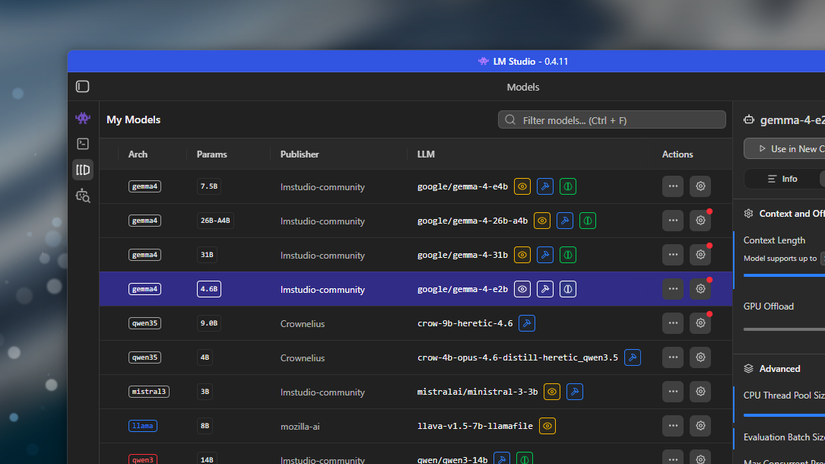This screenshot has height=464, width=825.
Task: Open settings gear for mistralai/ministral-3-3b
Action: point(700,391)
